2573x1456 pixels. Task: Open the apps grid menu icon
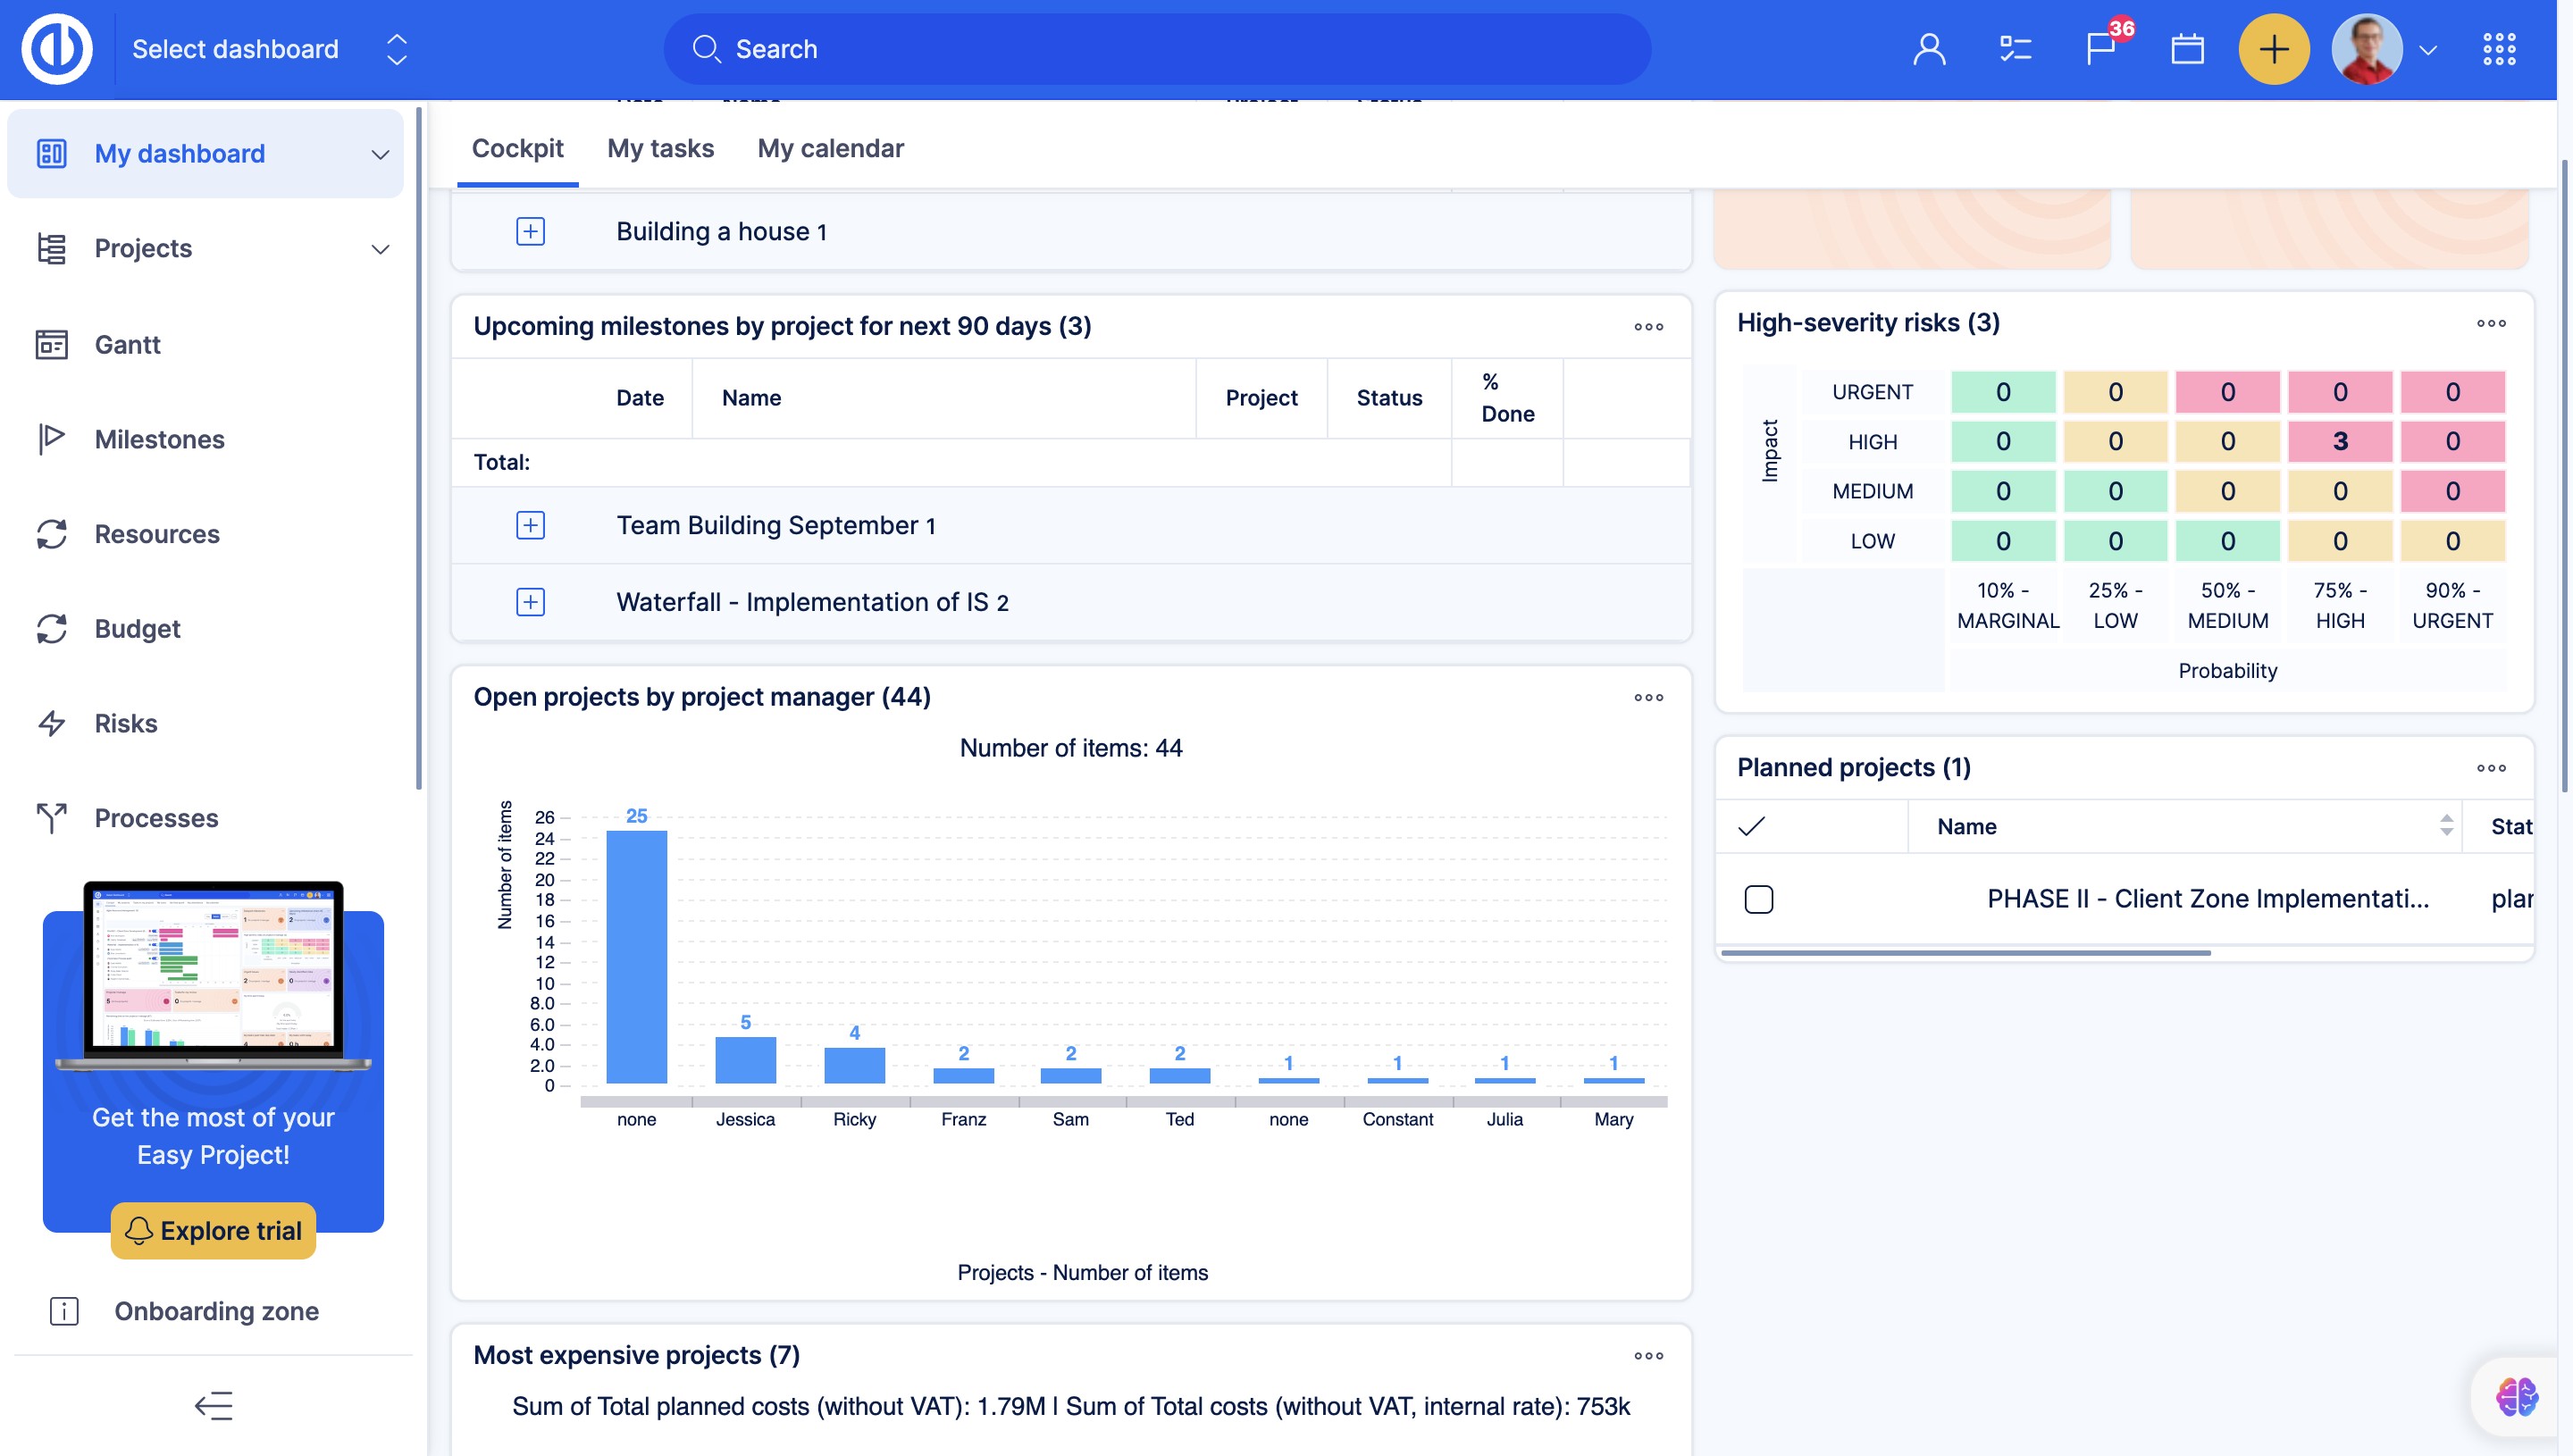point(2498,49)
